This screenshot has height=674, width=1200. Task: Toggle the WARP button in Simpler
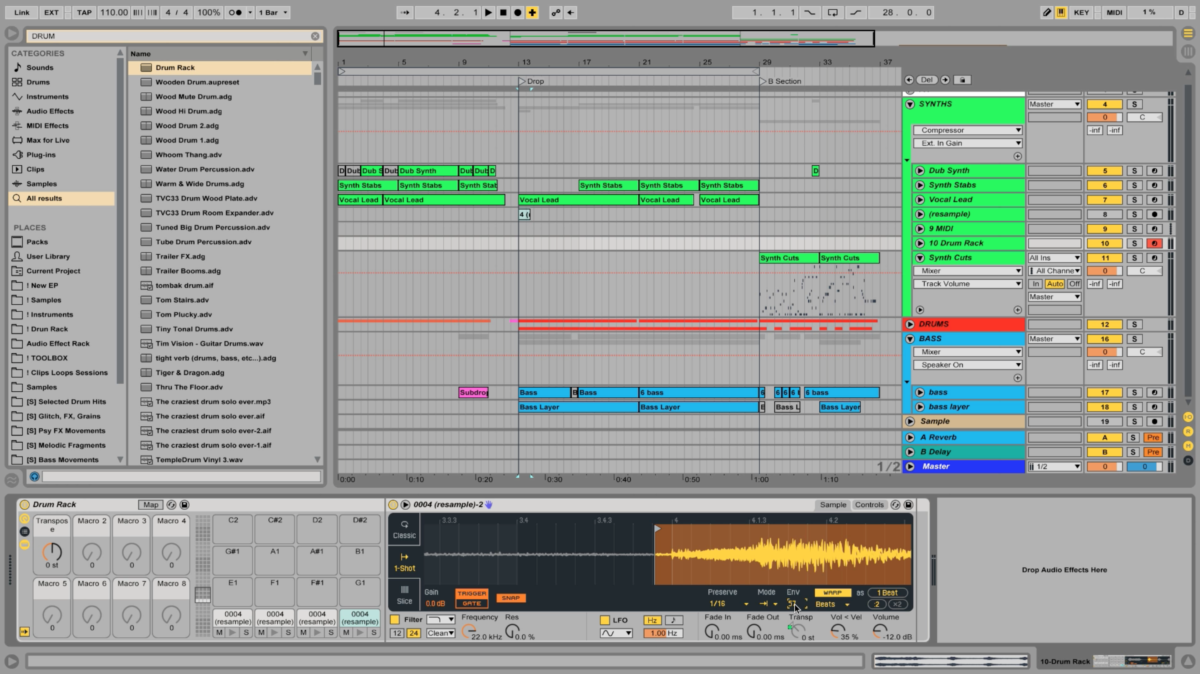[832, 593]
